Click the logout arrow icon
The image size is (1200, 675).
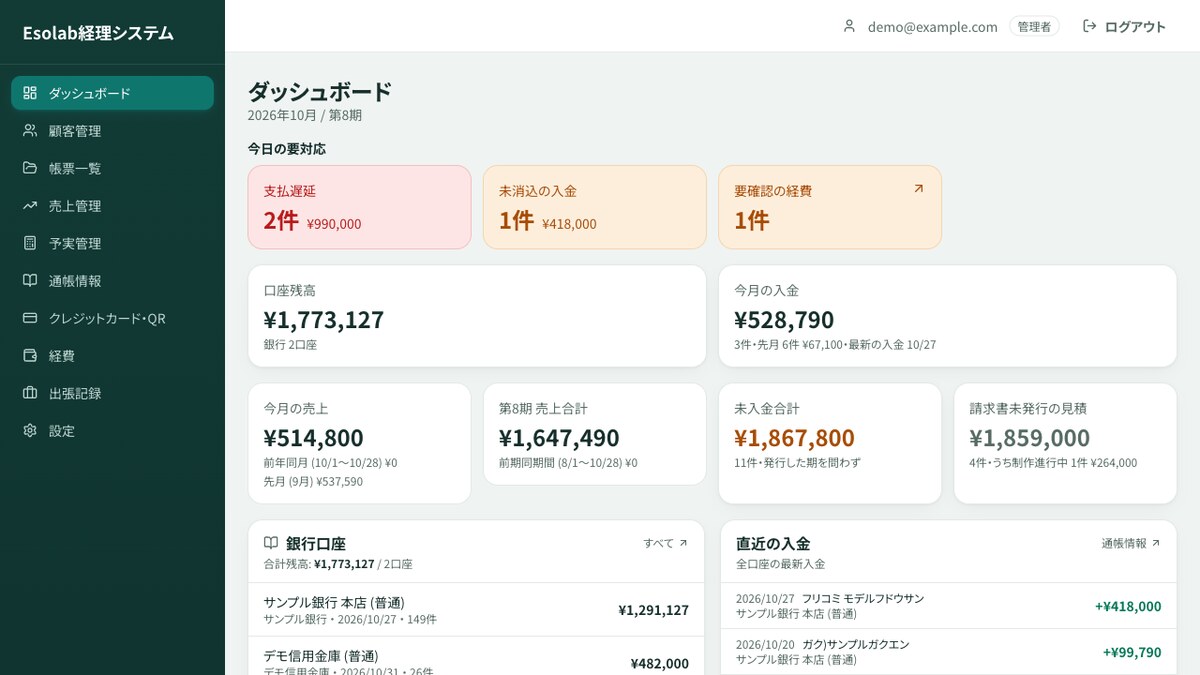pyautogui.click(x=1090, y=26)
